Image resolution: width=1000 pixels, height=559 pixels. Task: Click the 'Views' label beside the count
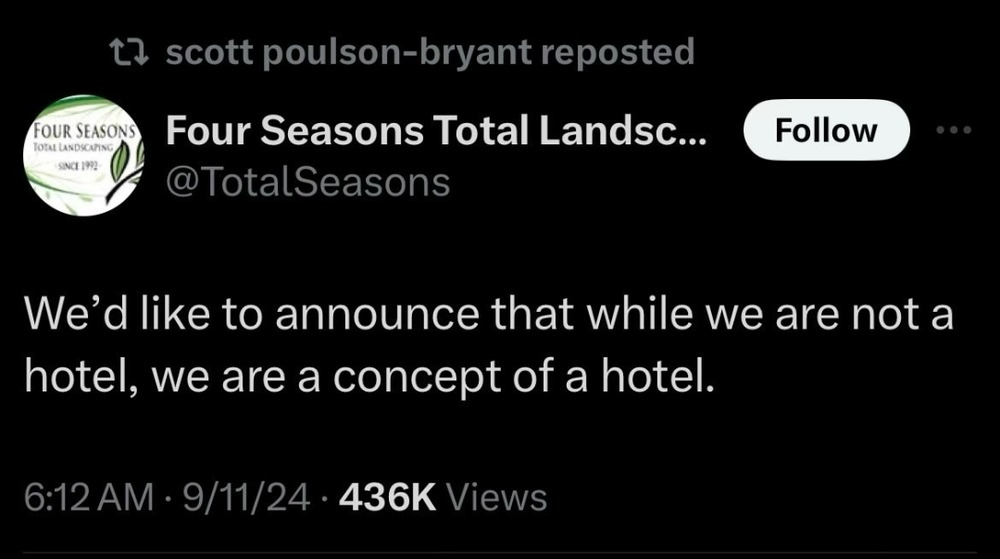[497, 497]
